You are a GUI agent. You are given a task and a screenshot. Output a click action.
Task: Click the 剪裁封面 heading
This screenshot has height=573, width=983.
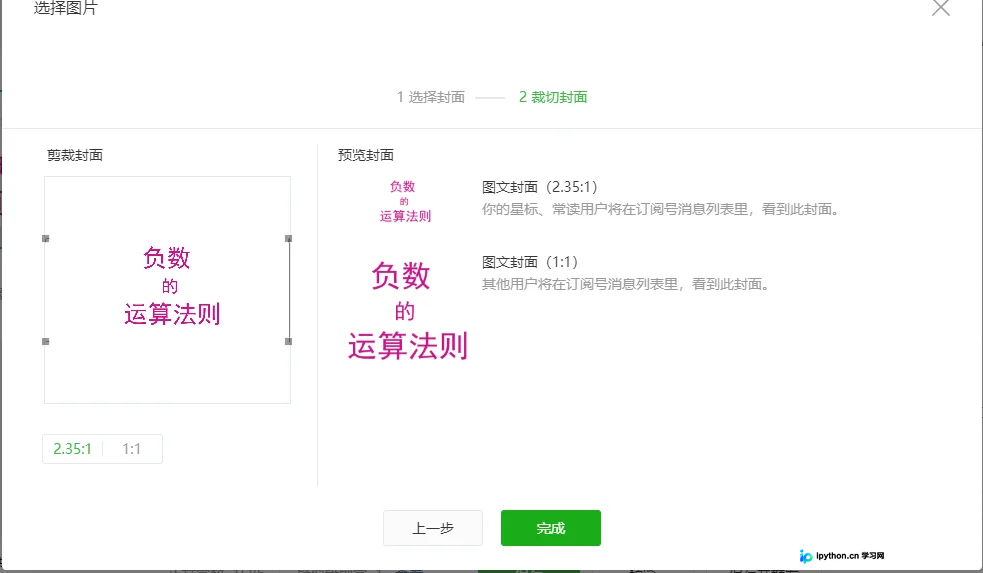tap(75, 155)
